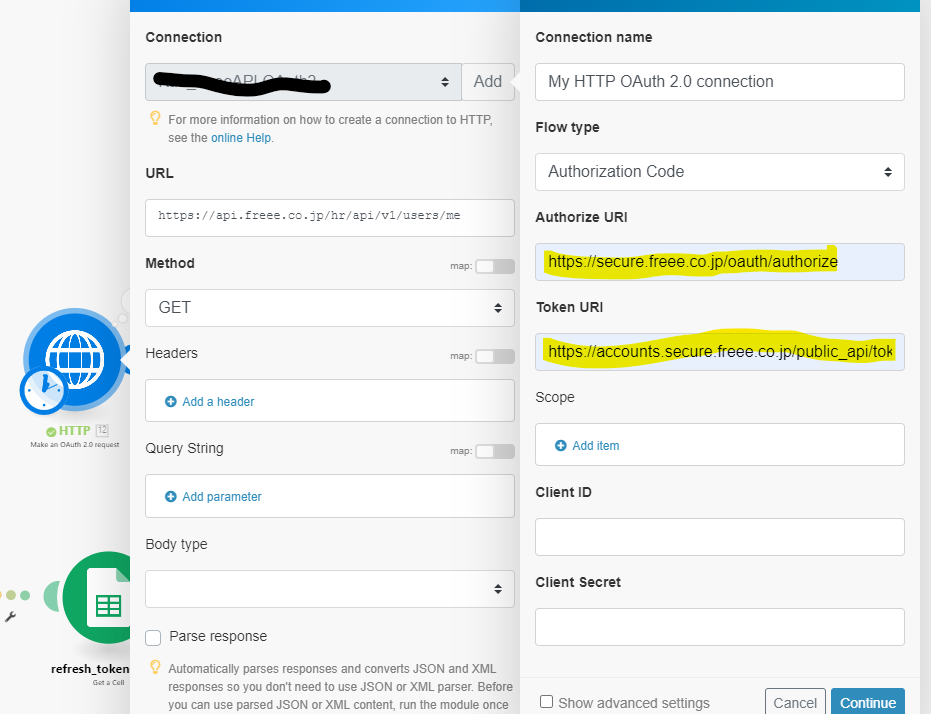The width and height of the screenshot is (931, 714).
Task: Toggle the map switch for Method
Action: (495, 266)
